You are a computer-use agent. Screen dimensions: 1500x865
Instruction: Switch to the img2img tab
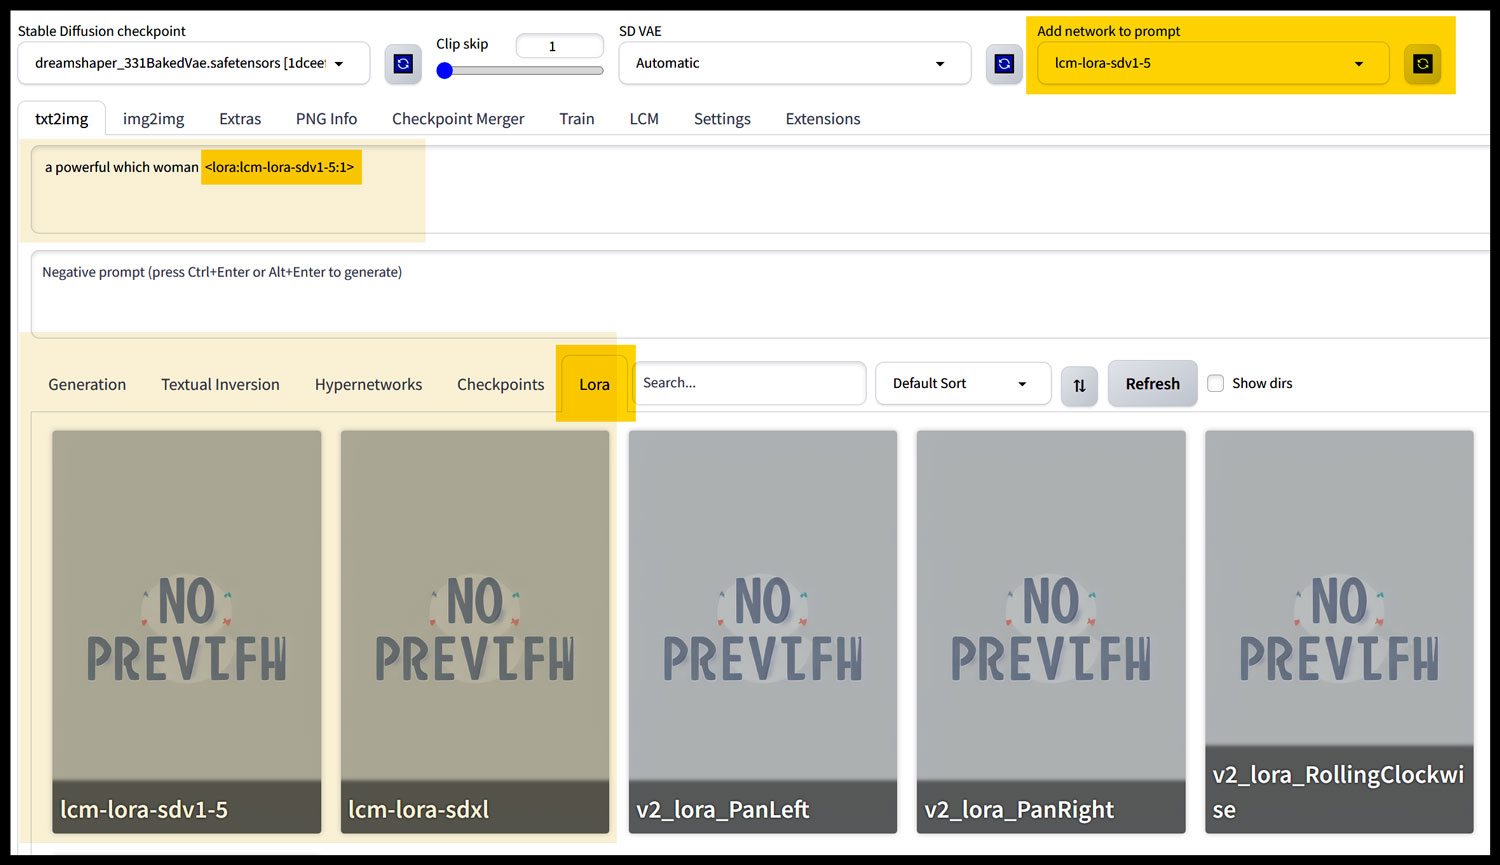(154, 119)
